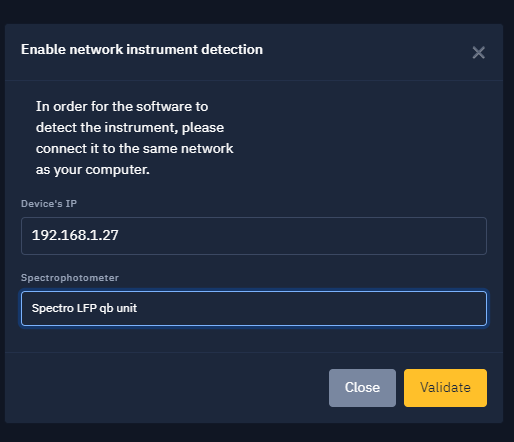Click the 'connect it to the same network' line

point(135,149)
